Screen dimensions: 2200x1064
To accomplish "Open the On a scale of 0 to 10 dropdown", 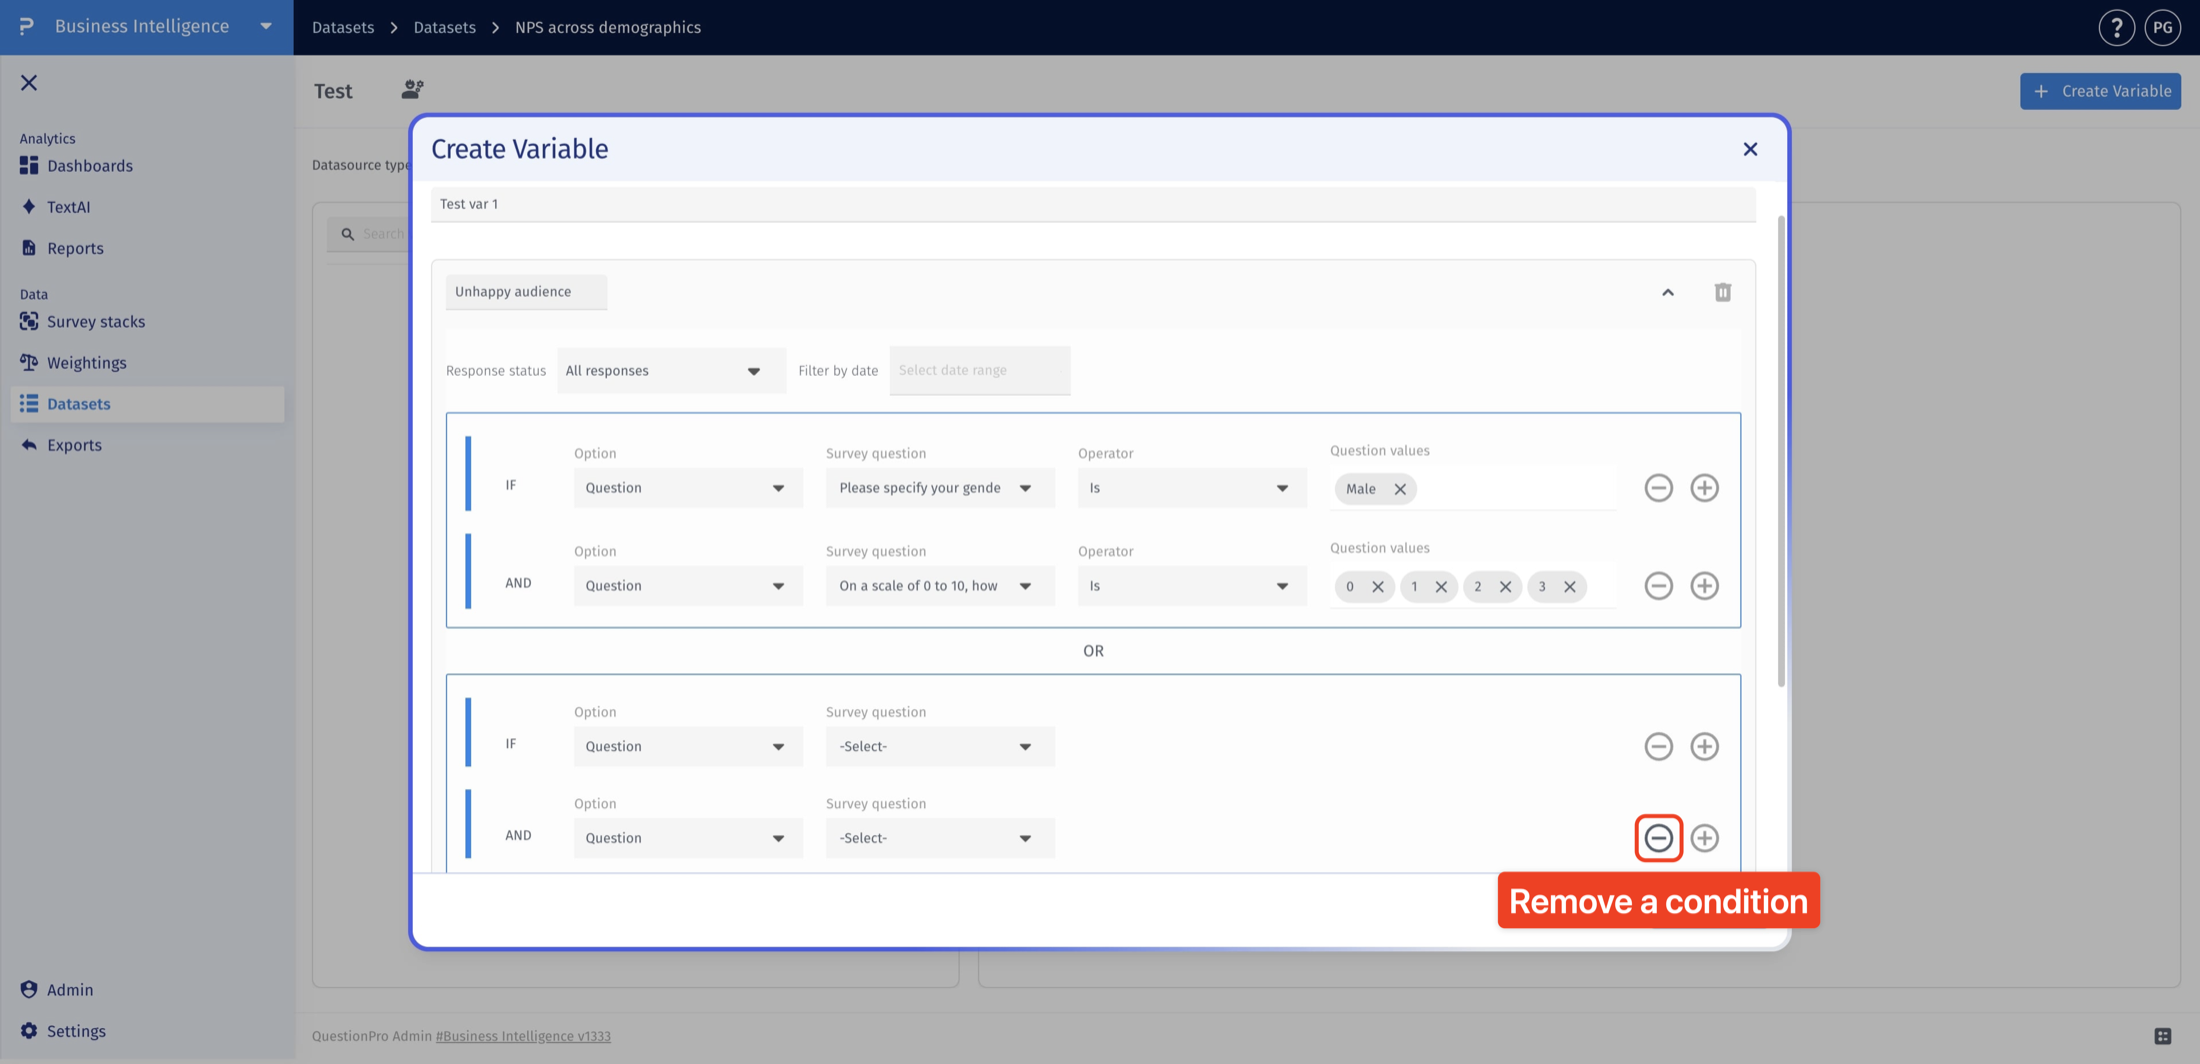I will (x=940, y=586).
